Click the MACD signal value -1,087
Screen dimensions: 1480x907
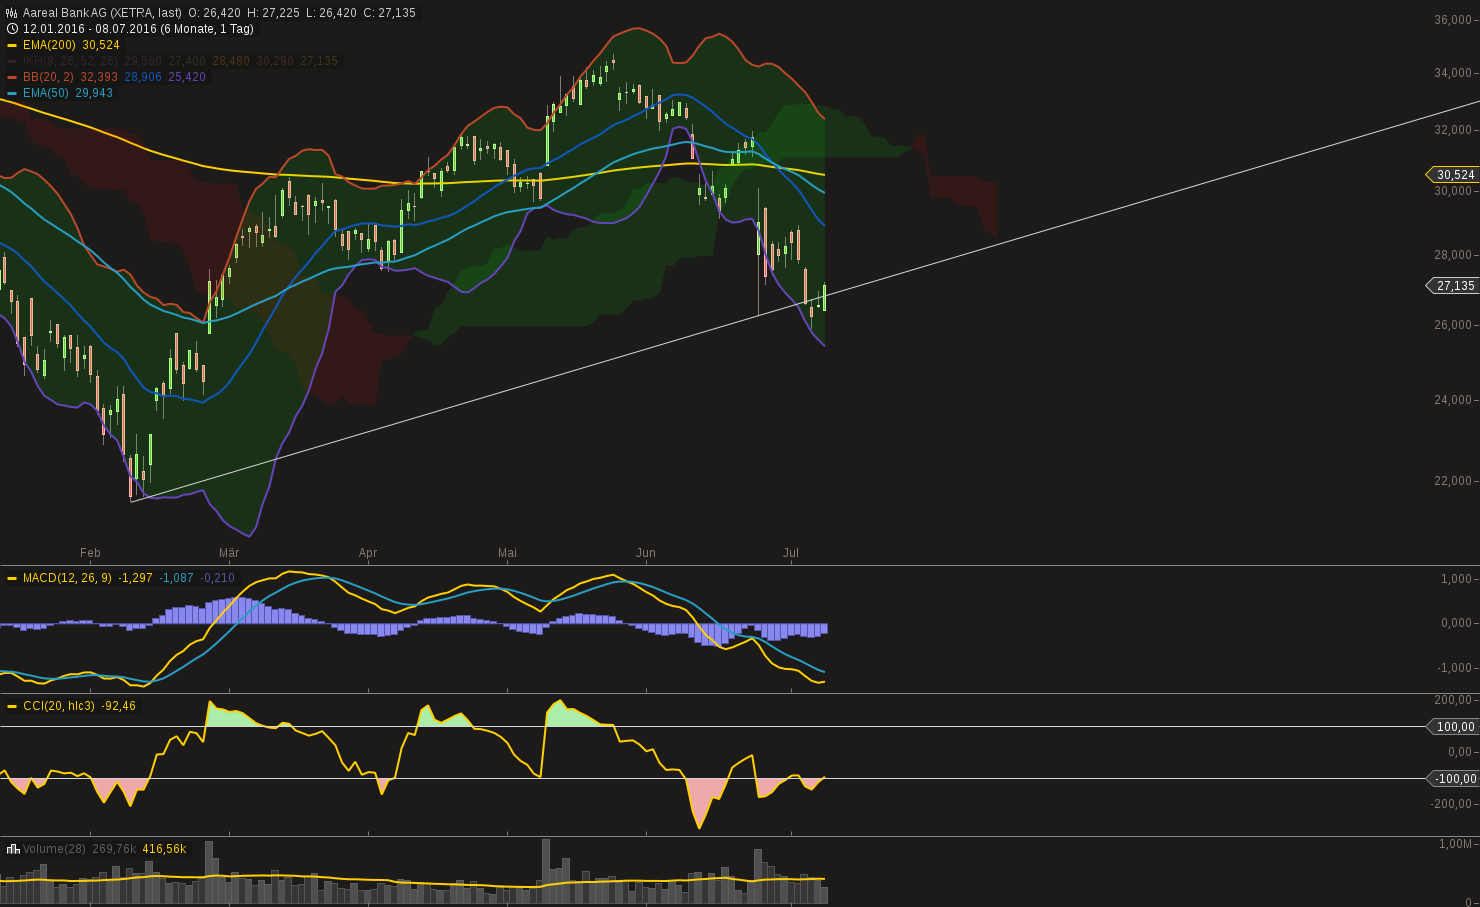pos(177,578)
